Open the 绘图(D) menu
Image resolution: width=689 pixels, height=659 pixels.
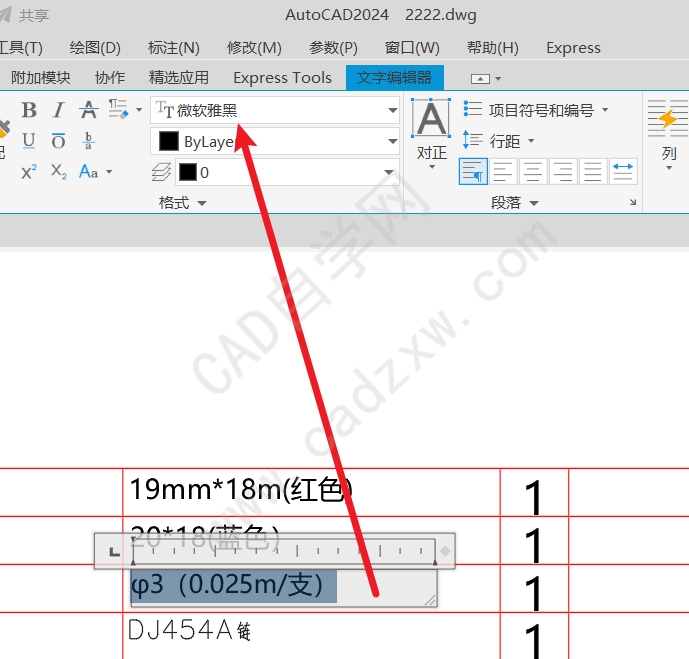pyautogui.click(x=95, y=47)
